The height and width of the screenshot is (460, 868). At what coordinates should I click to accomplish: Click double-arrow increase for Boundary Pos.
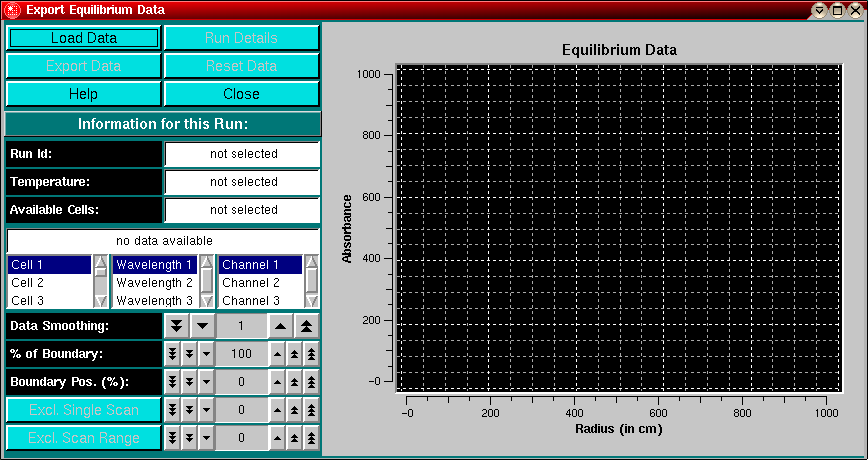[x=294, y=382]
